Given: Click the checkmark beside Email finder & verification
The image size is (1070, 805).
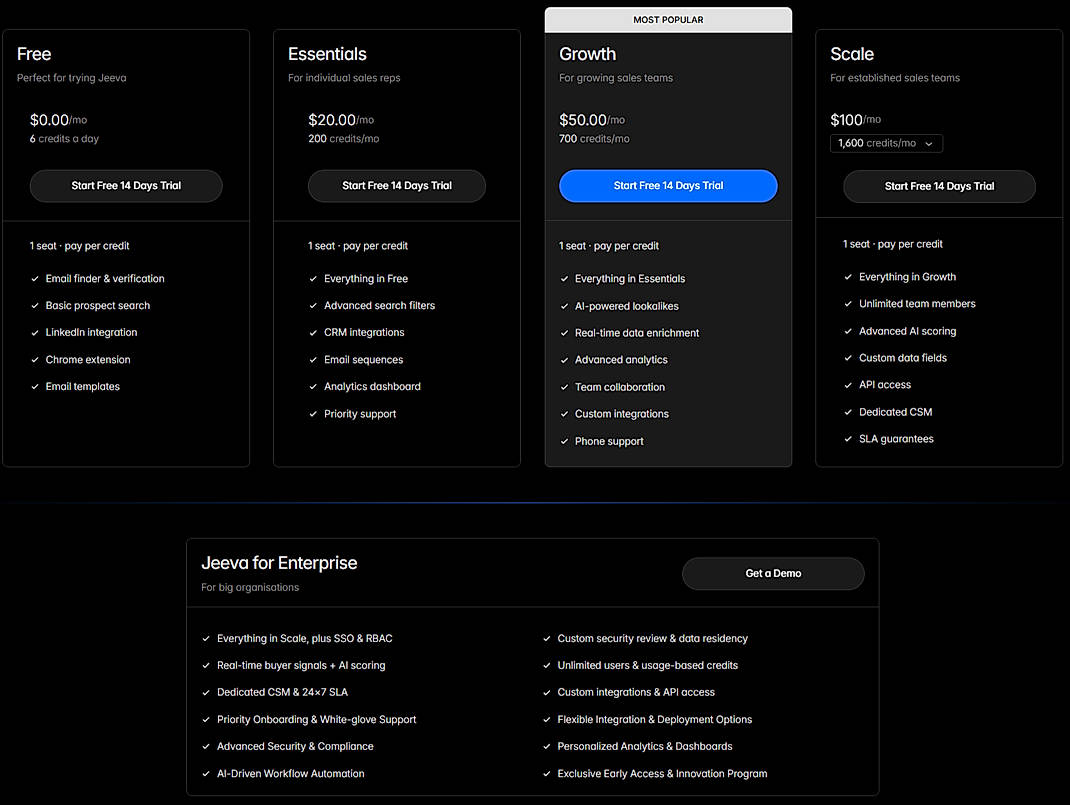Looking at the screenshot, I should (x=34, y=278).
